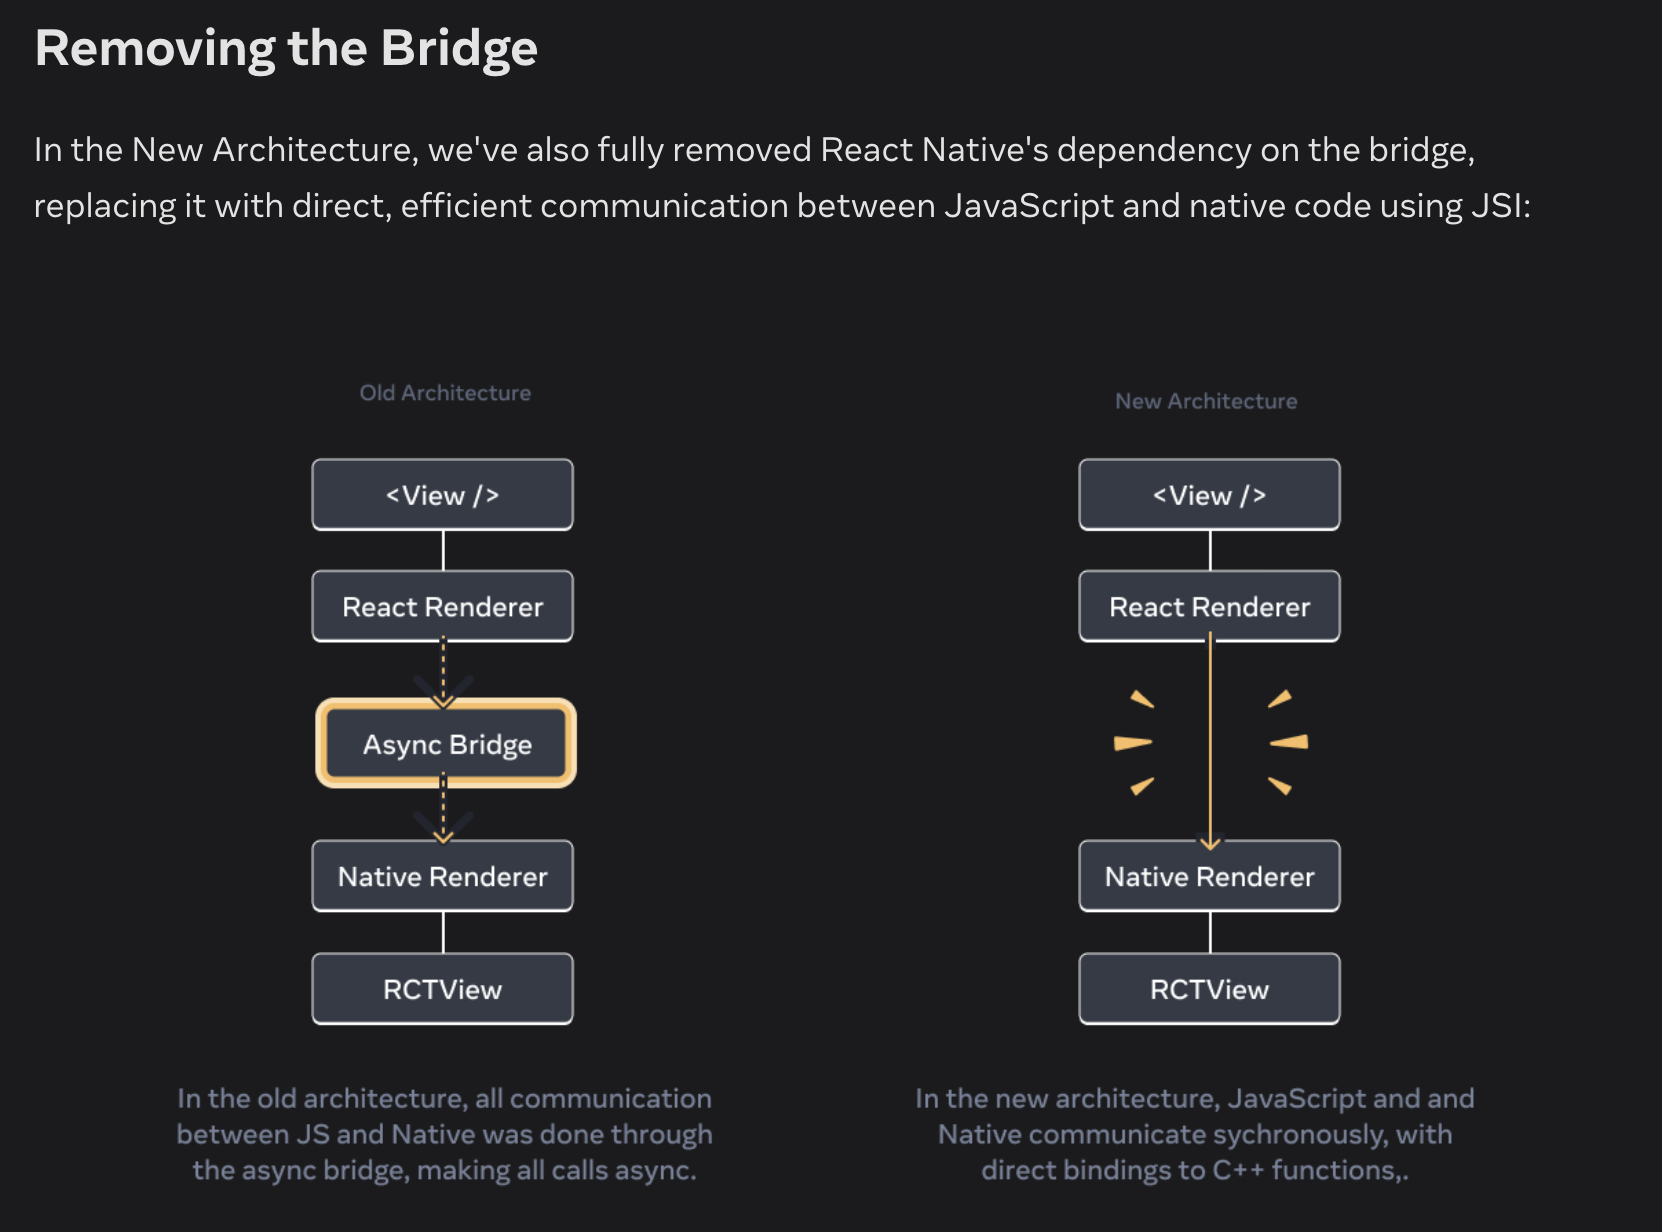Viewport: 1662px width, 1232px height.
Task: Click the right spark marks beside the orange arrow
Action: [x=1286, y=742]
